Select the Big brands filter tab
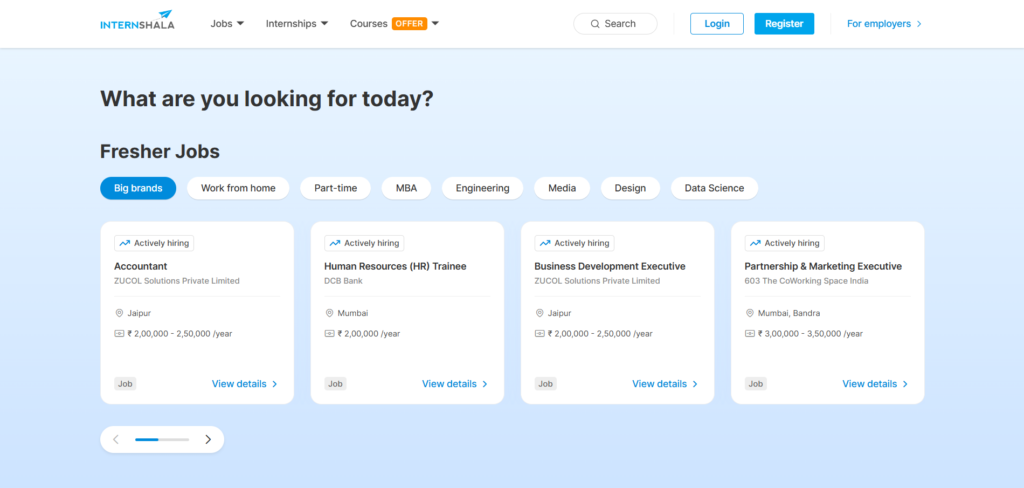 tap(138, 188)
